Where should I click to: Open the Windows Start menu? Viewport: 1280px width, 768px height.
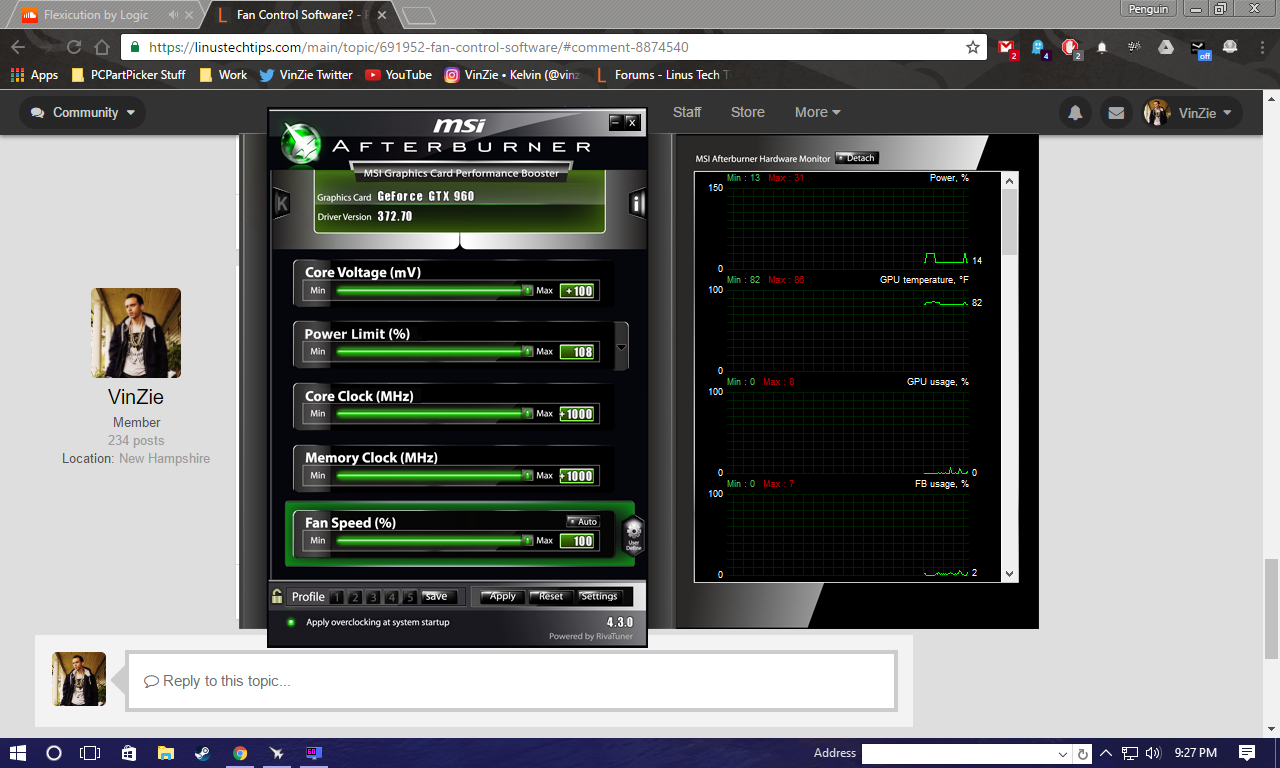(x=18, y=753)
